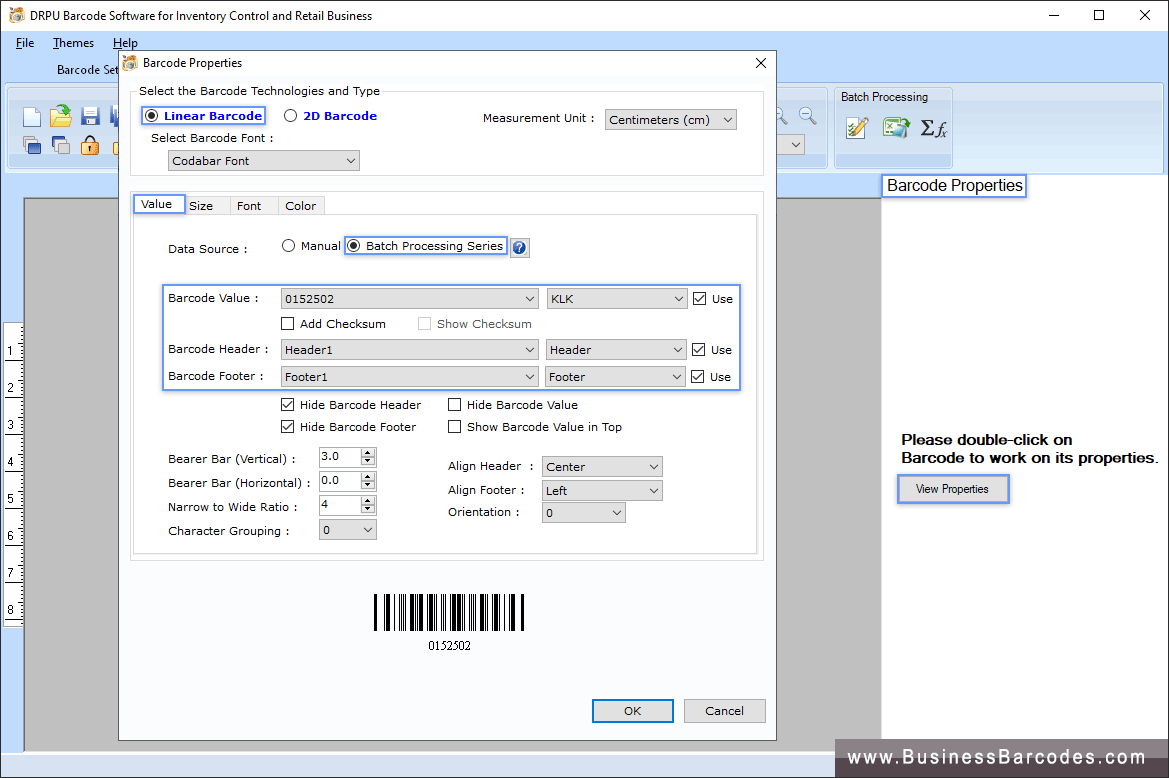Open an existing file from toolbar
The height and width of the screenshot is (778, 1169).
pos(60,115)
